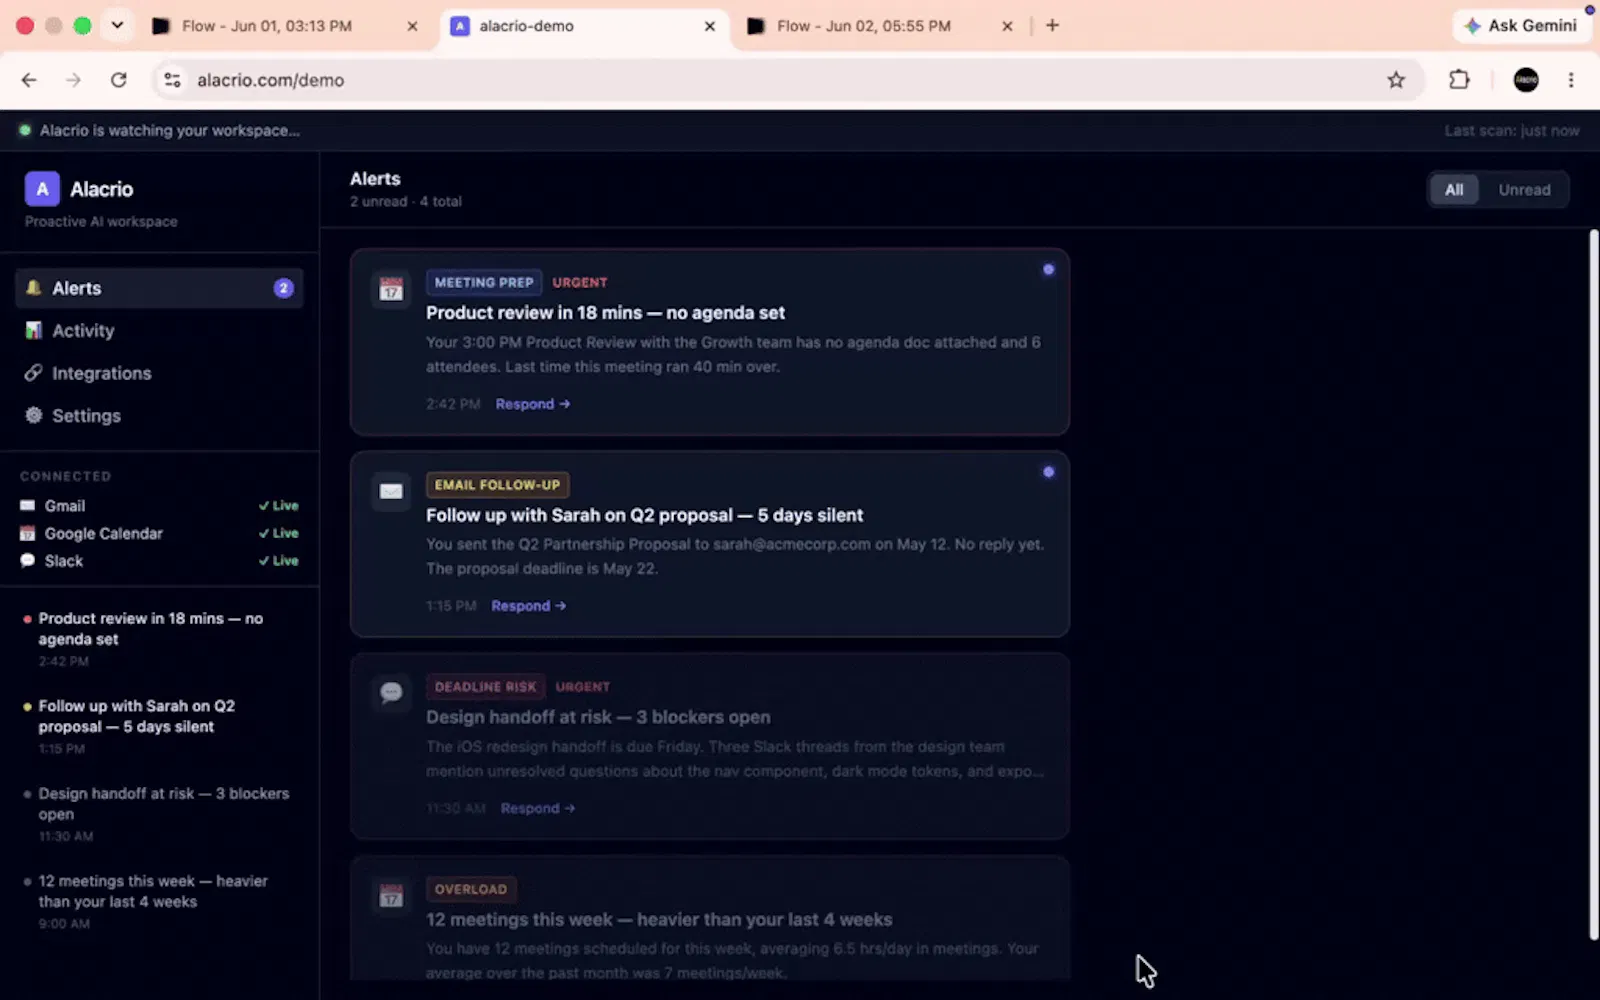Click the browser forward arrow
1600x1000 pixels.
pyautogui.click(x=73, y=80)
